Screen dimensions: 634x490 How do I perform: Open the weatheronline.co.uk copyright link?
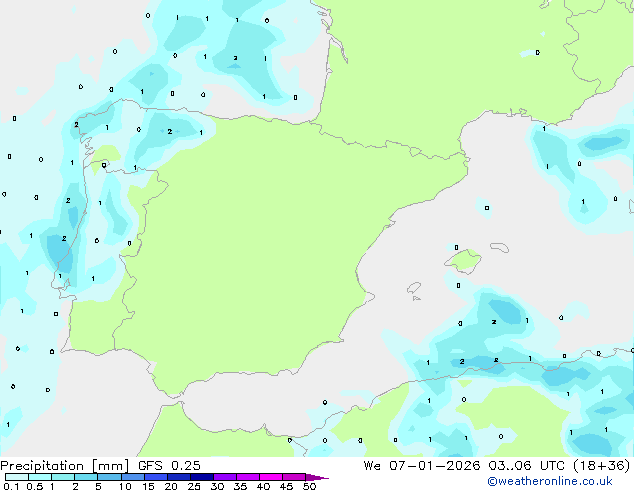click(549, 482)
